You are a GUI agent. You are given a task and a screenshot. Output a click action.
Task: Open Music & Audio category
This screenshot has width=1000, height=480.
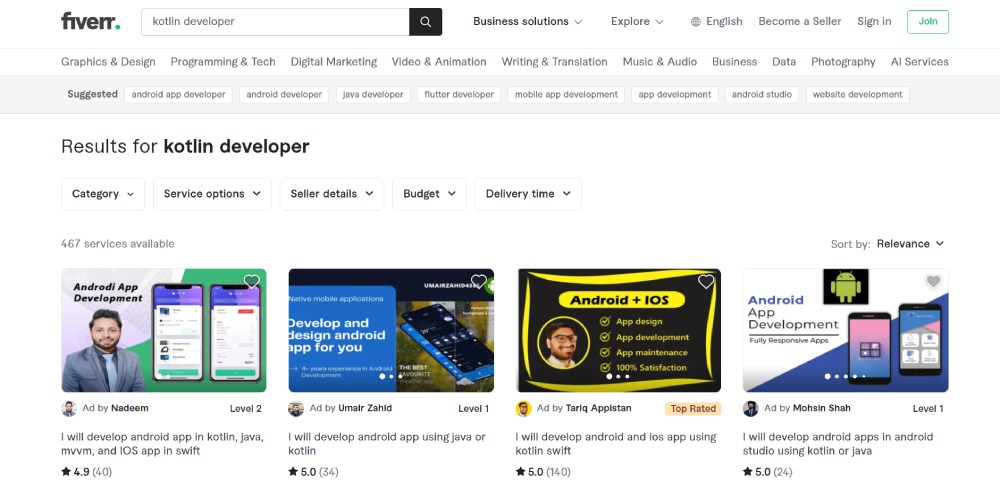[x=659, y=62]
